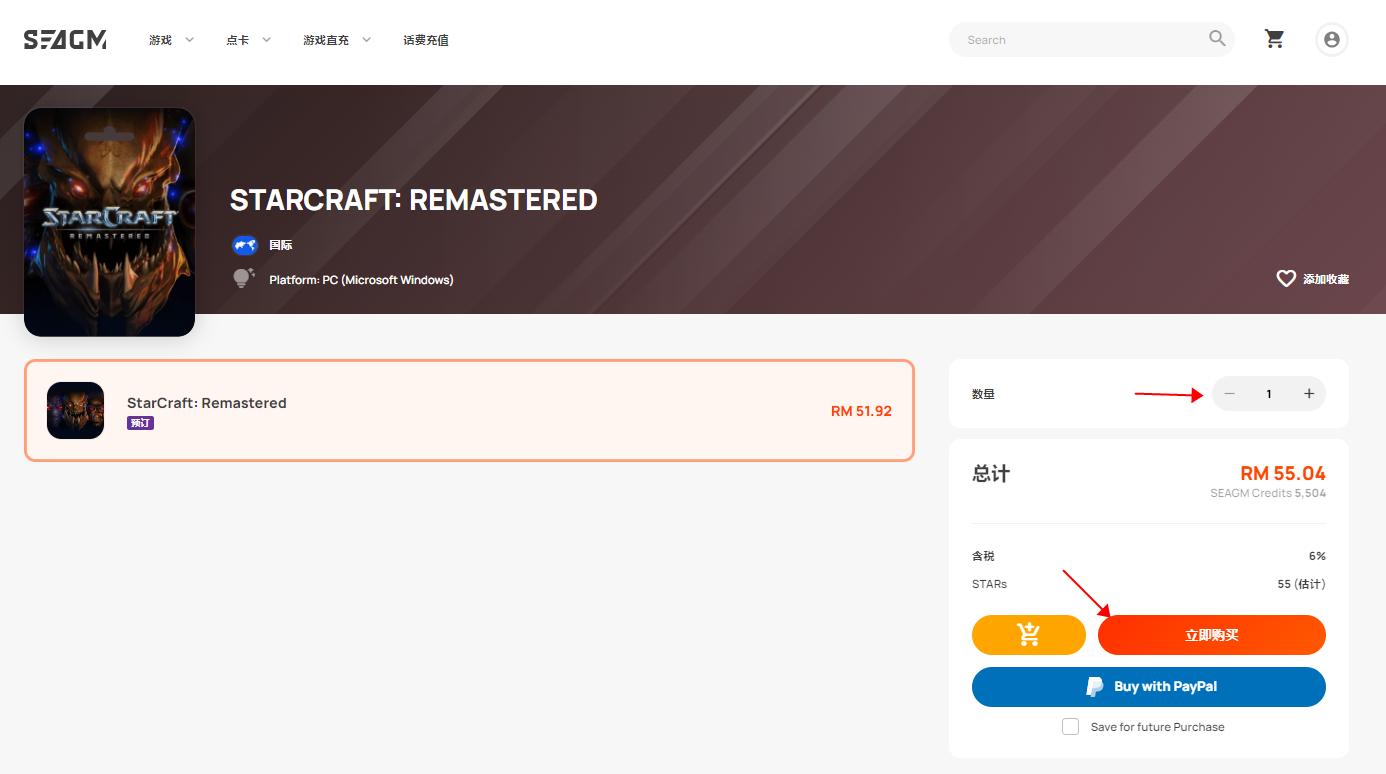The width and height of the screenshot is (1386, 774).
Task: Click the RM 51.92 price
Action: pos(861,411)
